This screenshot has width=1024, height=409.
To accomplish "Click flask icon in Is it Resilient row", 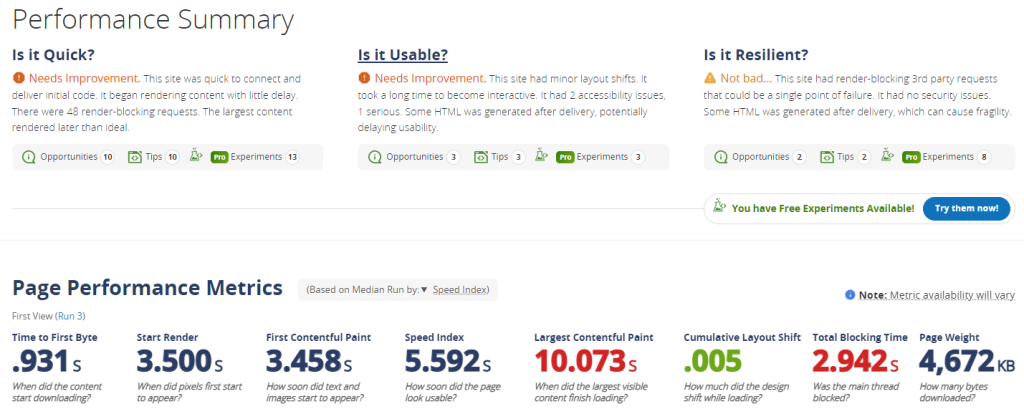I will 886,156.
